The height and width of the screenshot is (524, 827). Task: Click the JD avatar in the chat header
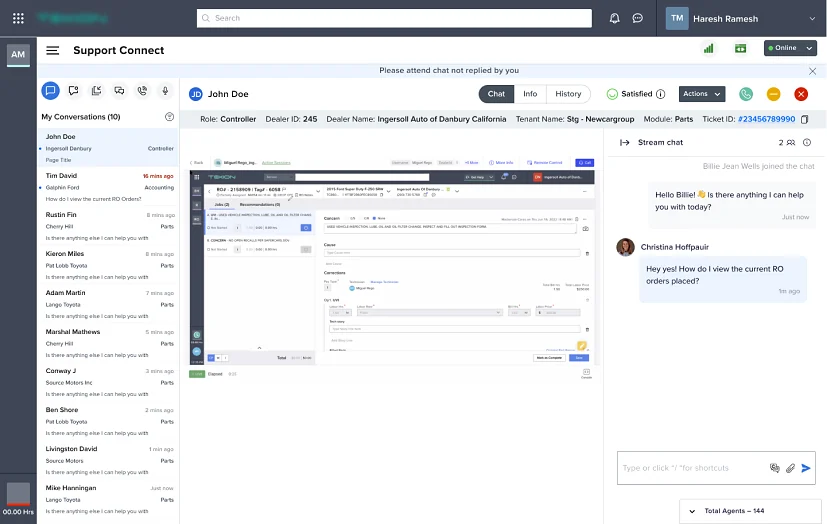[196, 94]
